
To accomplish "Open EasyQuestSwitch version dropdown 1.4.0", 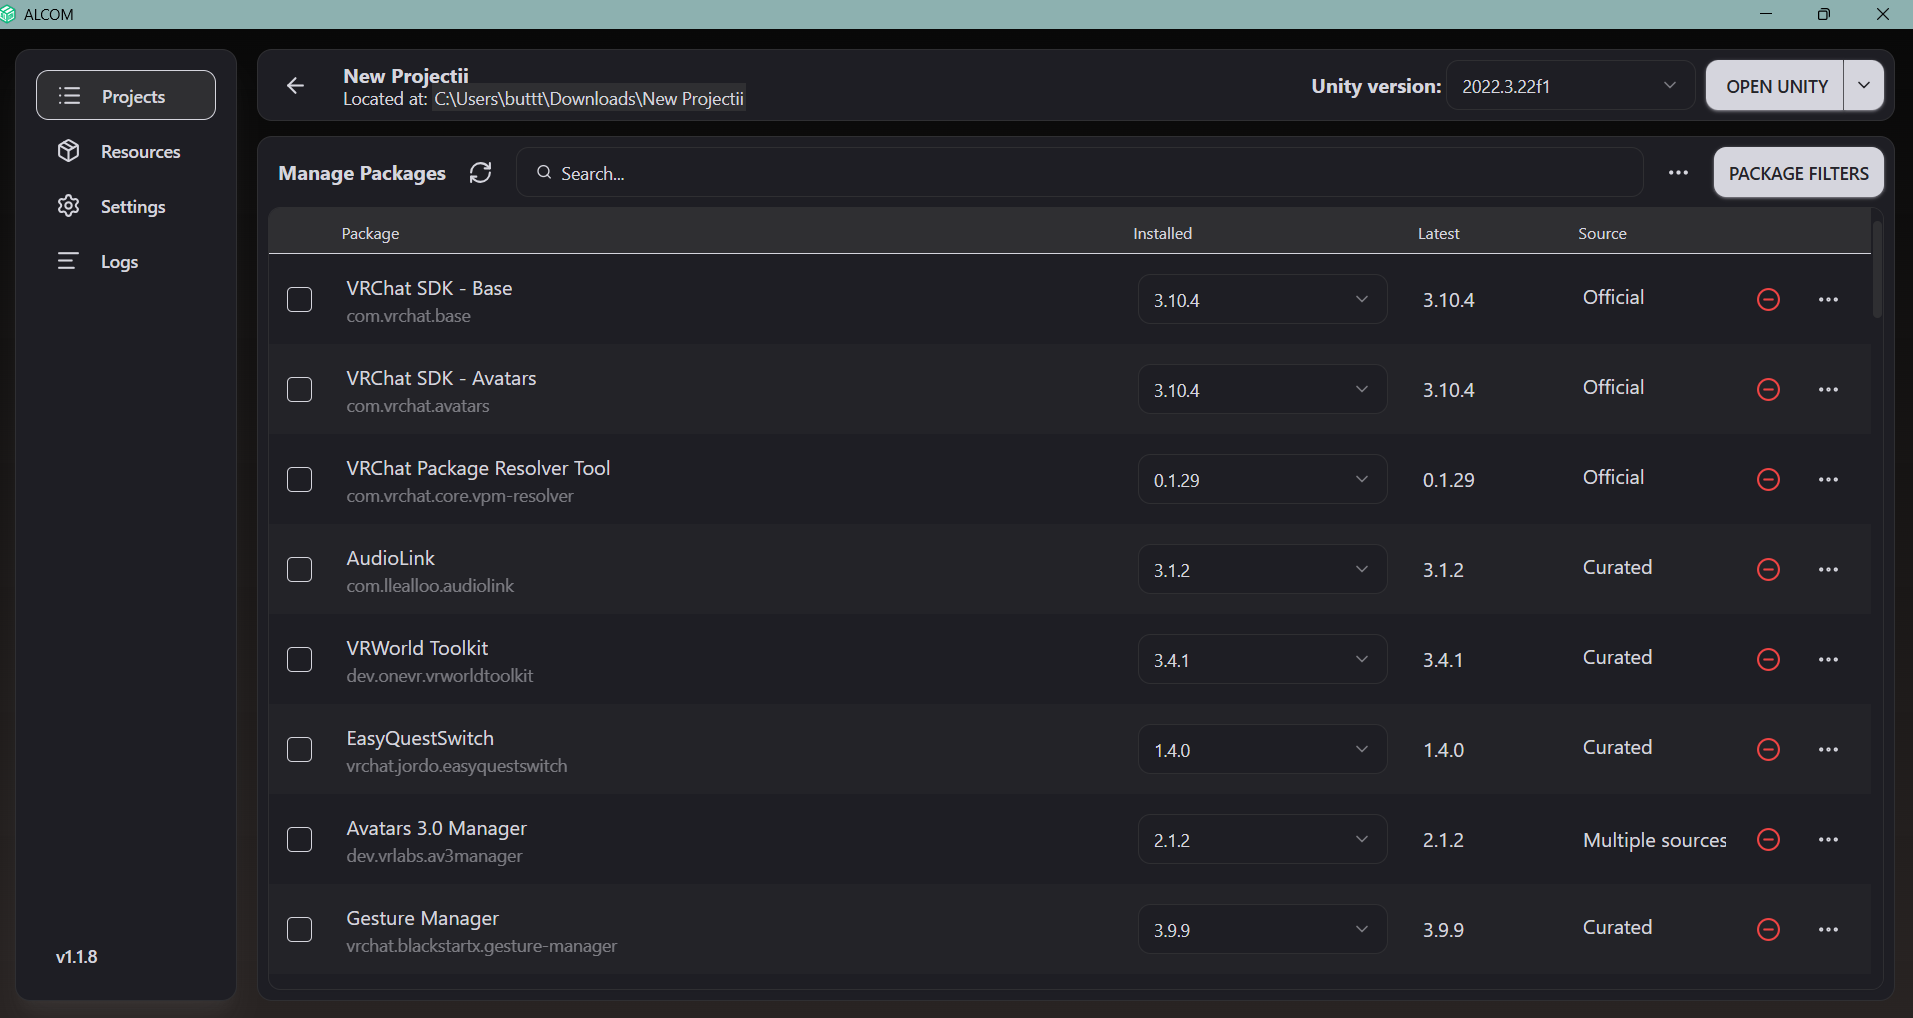I will point(1262,749).
